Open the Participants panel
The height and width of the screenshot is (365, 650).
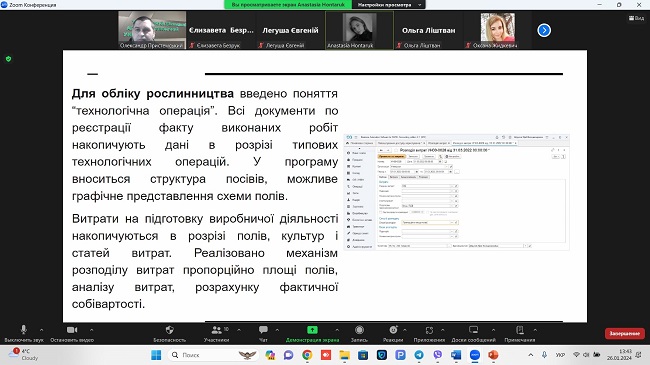point(216,333)
